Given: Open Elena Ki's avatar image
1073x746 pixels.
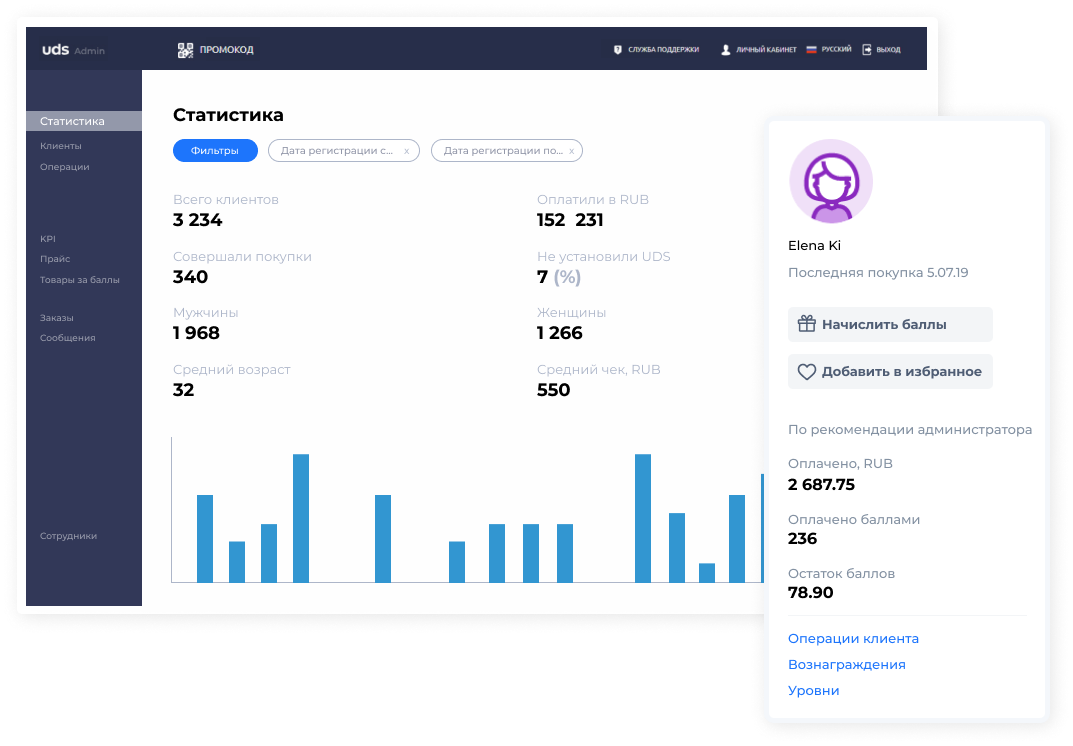Looking at the screenshot, I should [x=831, y=181].
